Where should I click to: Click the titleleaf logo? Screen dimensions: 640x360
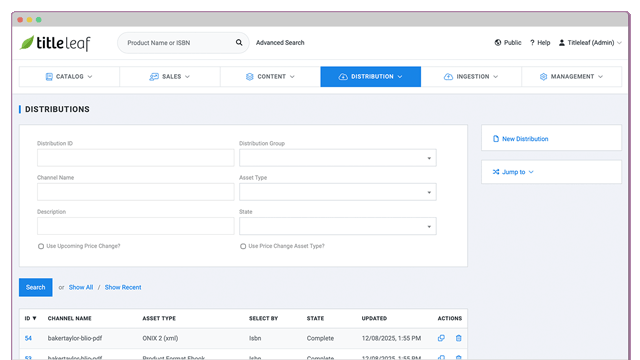point(55,43)
